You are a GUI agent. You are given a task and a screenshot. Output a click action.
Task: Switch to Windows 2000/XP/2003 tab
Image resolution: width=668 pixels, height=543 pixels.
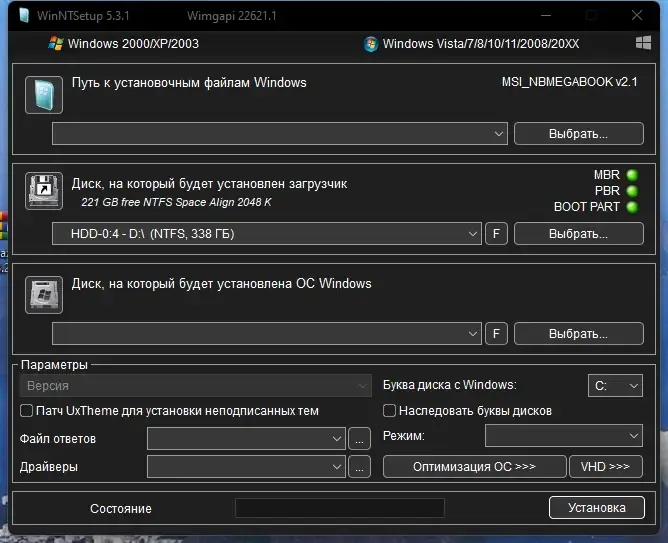coord(124,43)
